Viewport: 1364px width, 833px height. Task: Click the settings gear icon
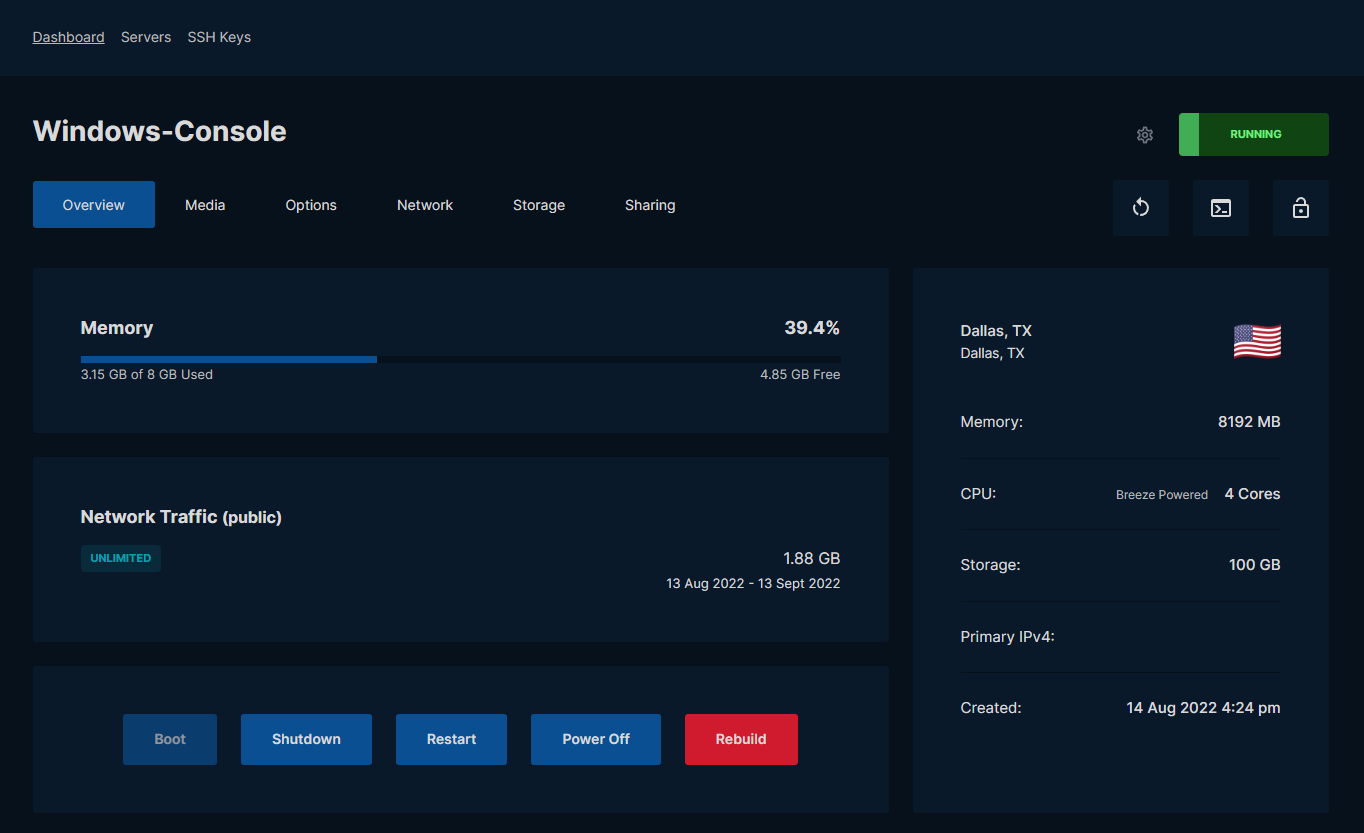coord(1145,135)
